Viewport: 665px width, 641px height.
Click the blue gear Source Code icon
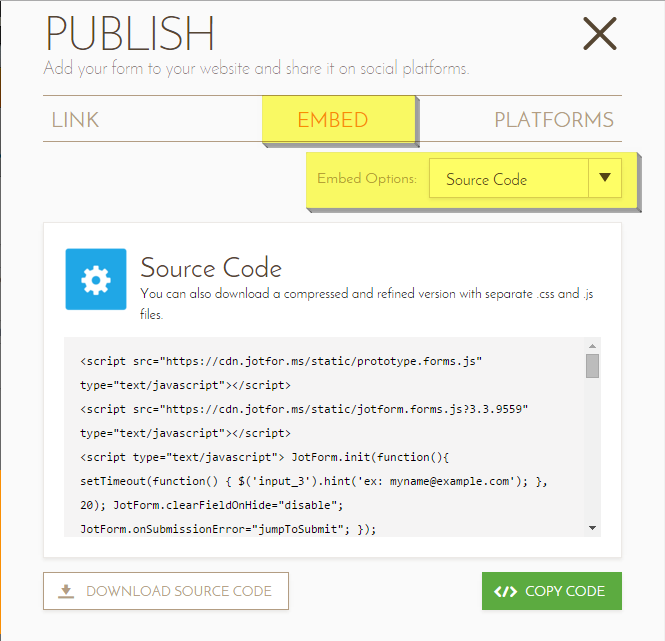pyautogui.click(x=96, y=279)
